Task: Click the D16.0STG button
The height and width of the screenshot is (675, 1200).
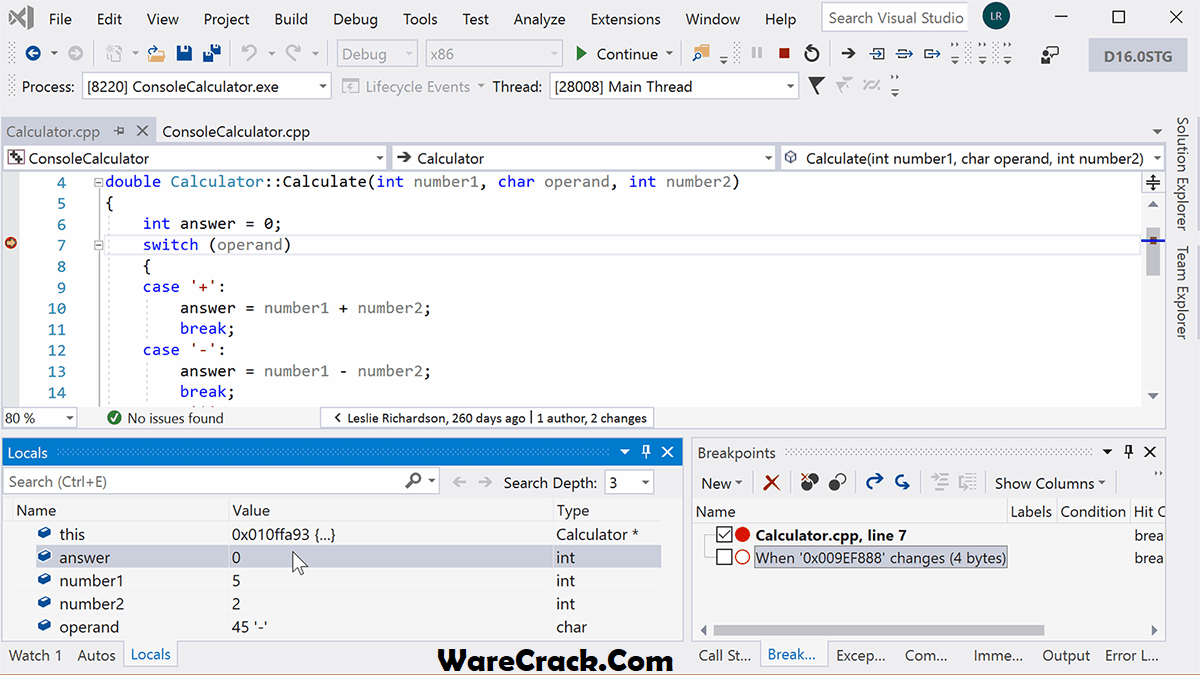Action: point(1137,56)
